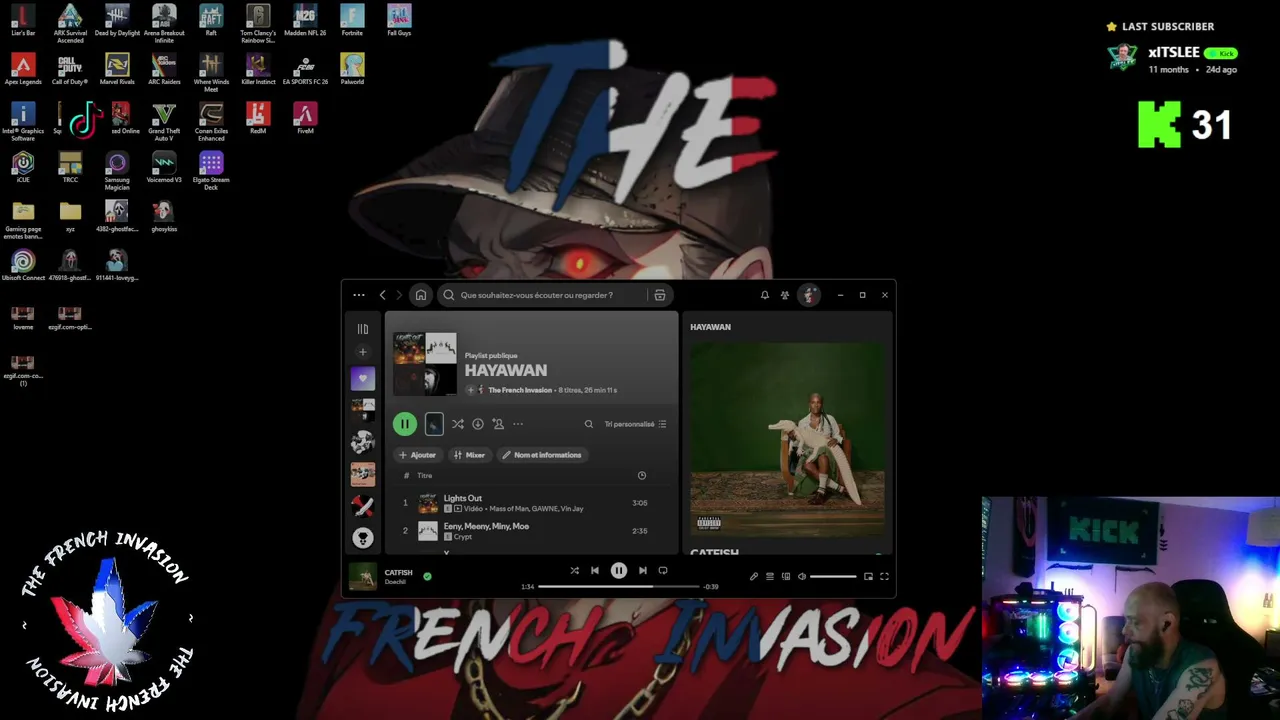Click the Nom et informations button
Image resolution: width=1280 pixels, height=720 pixels.
coord(541,455)
